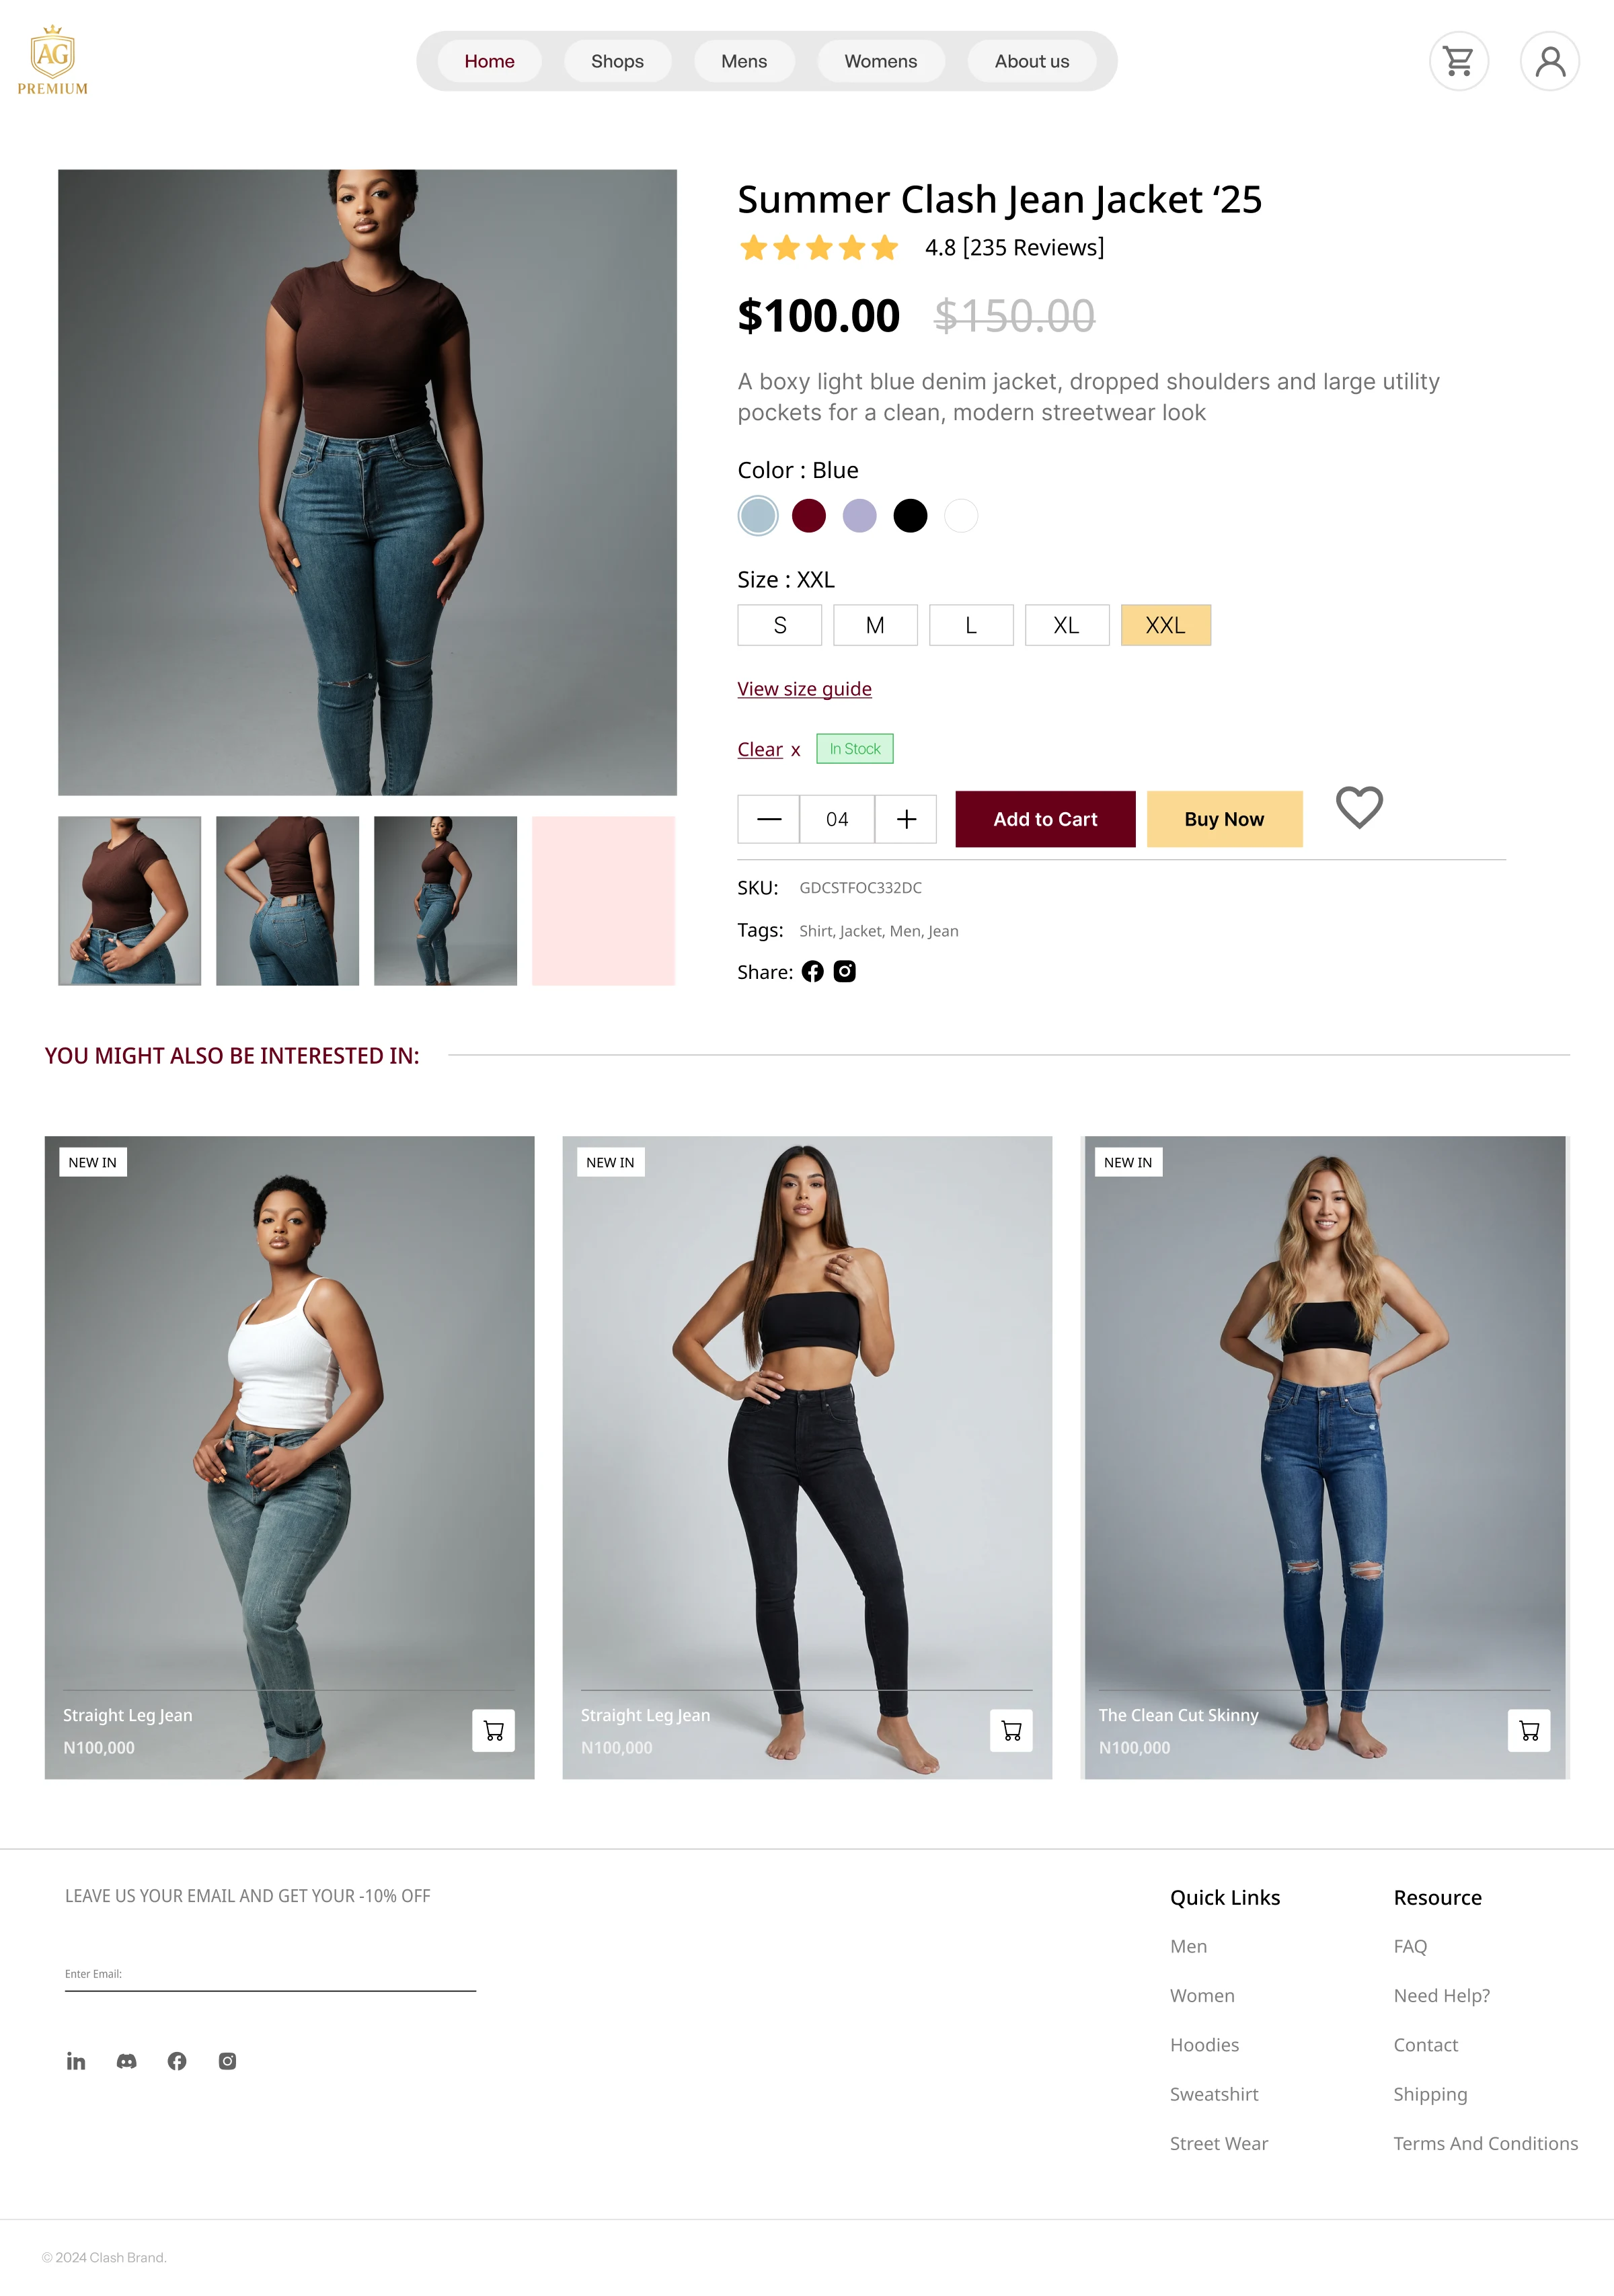Select size XL option

click(x=1067, y=625)
